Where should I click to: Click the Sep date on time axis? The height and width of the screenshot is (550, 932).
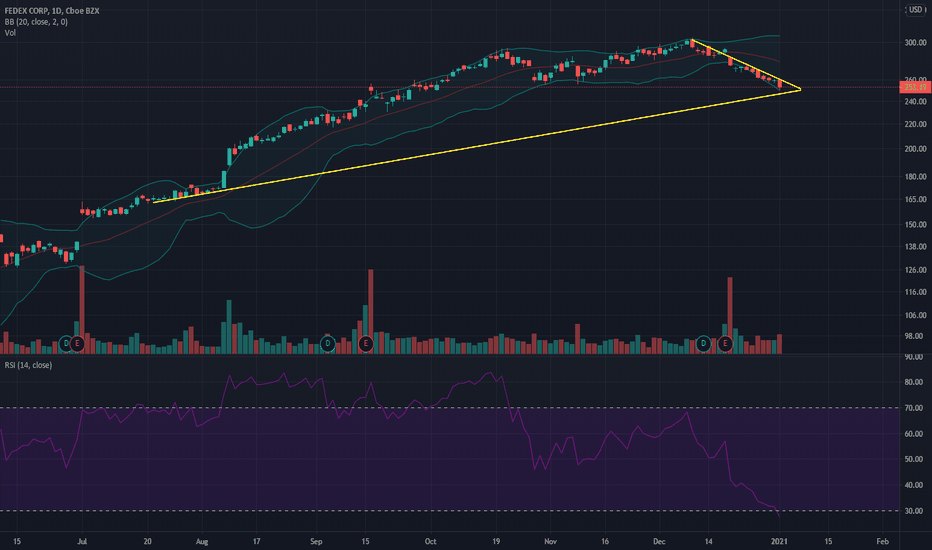pyautogui.click(x=316, y=542)
